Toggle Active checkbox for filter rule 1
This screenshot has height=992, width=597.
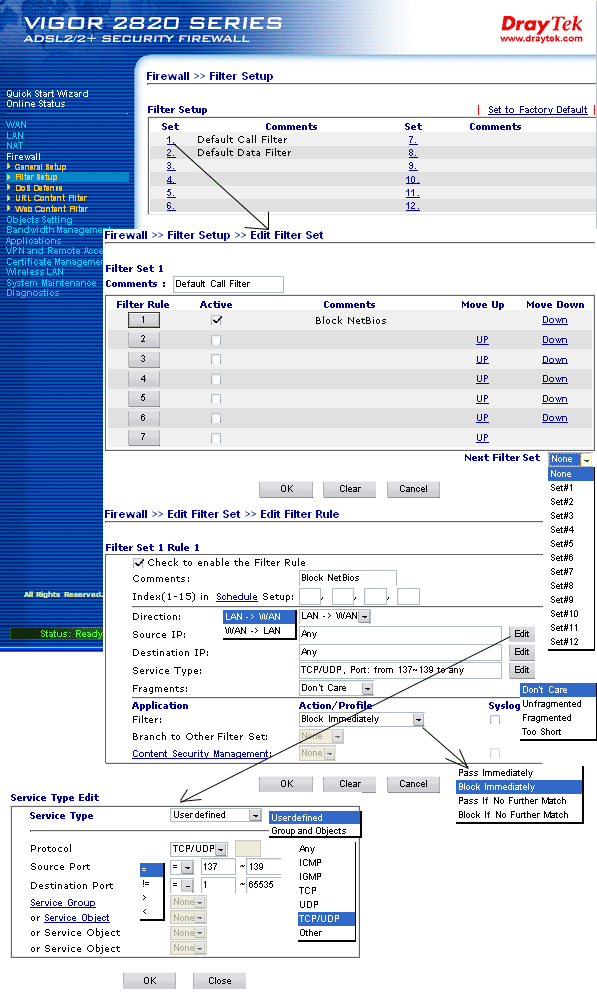point(216,320)
